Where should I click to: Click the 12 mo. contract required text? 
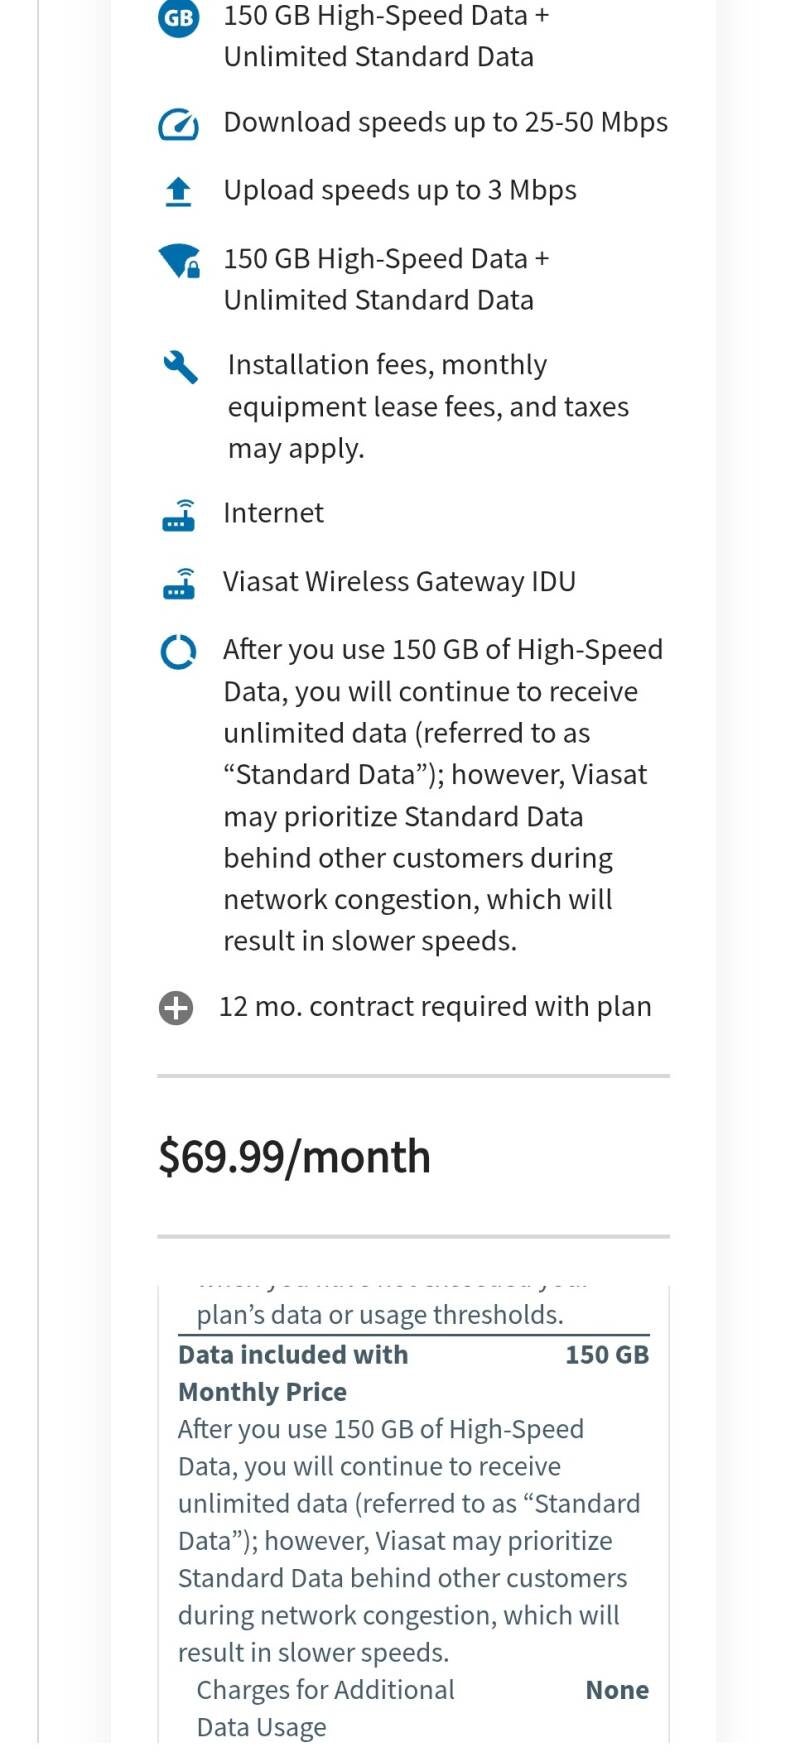[435, 1007]
